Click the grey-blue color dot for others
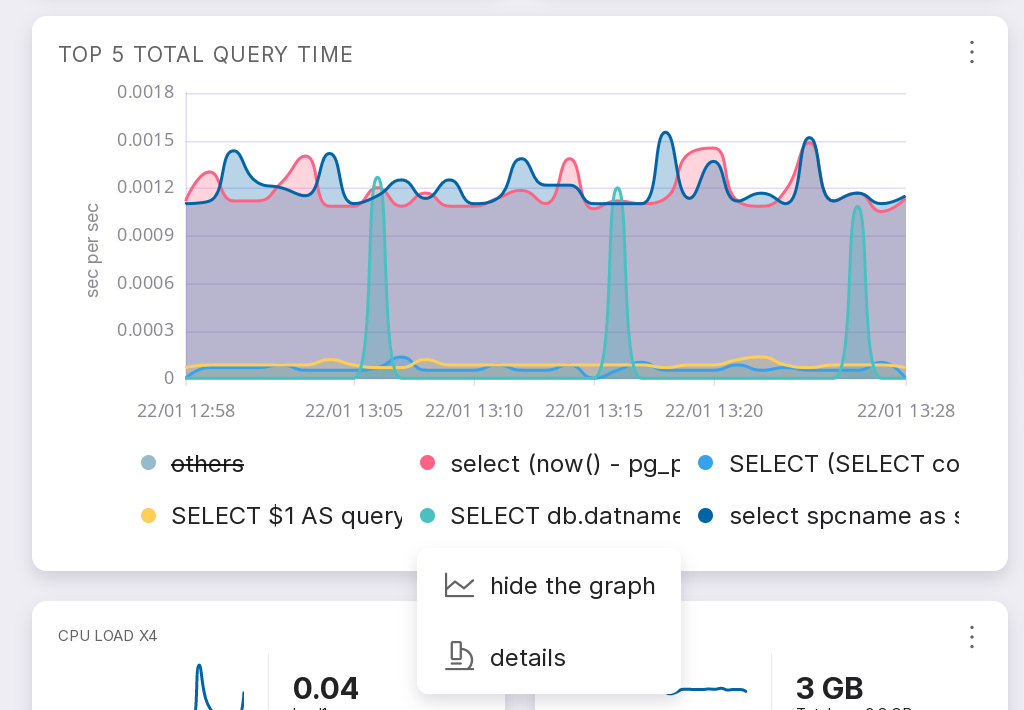 (x=149, y=463)
